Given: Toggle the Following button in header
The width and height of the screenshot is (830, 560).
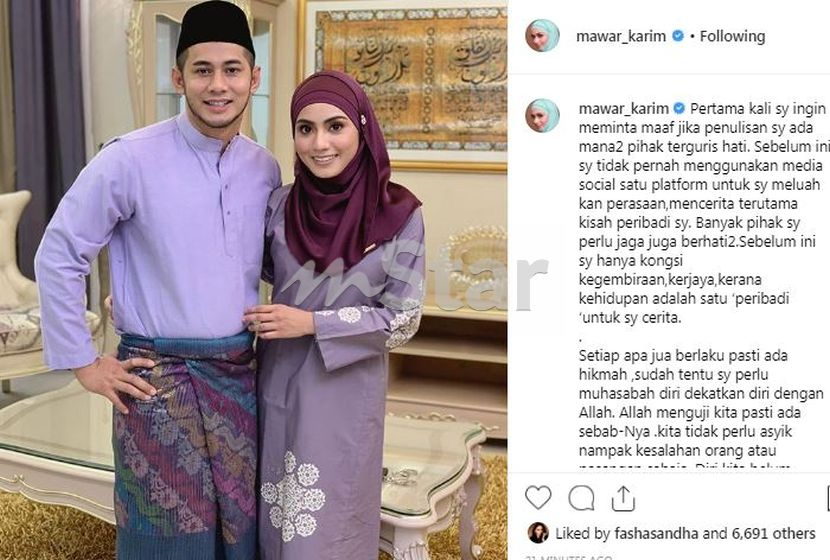Looking at the screenshot, I should click(732, 37).
